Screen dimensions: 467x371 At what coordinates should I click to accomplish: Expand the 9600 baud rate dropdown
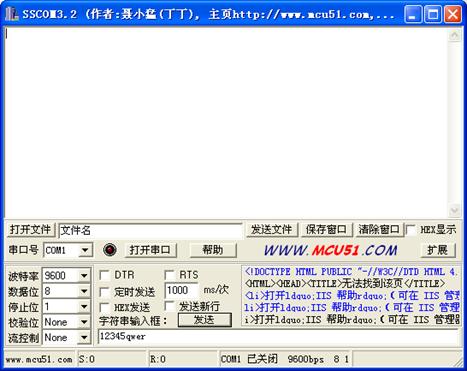(84, 275)
